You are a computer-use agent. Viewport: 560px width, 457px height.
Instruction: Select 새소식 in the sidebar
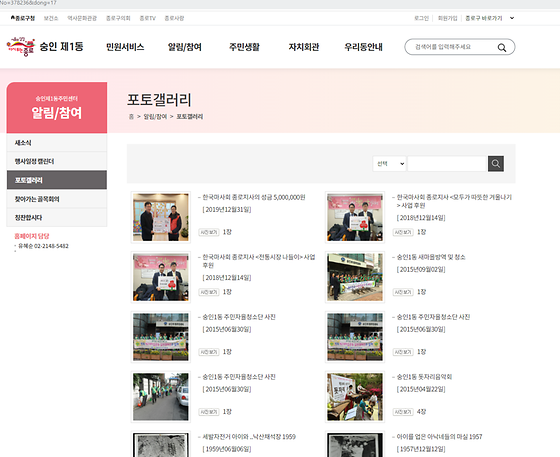click(x=57, y=143)
